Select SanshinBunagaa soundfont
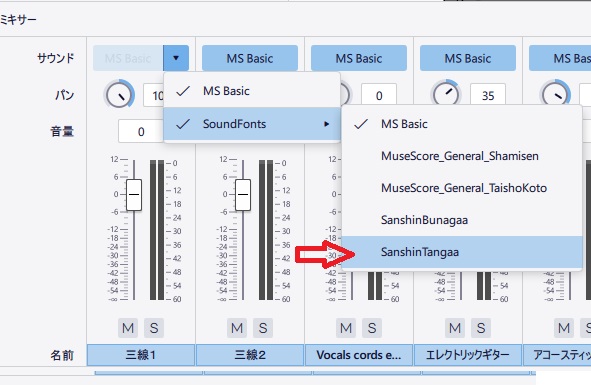Screen dimensions: 591x385 462,220
